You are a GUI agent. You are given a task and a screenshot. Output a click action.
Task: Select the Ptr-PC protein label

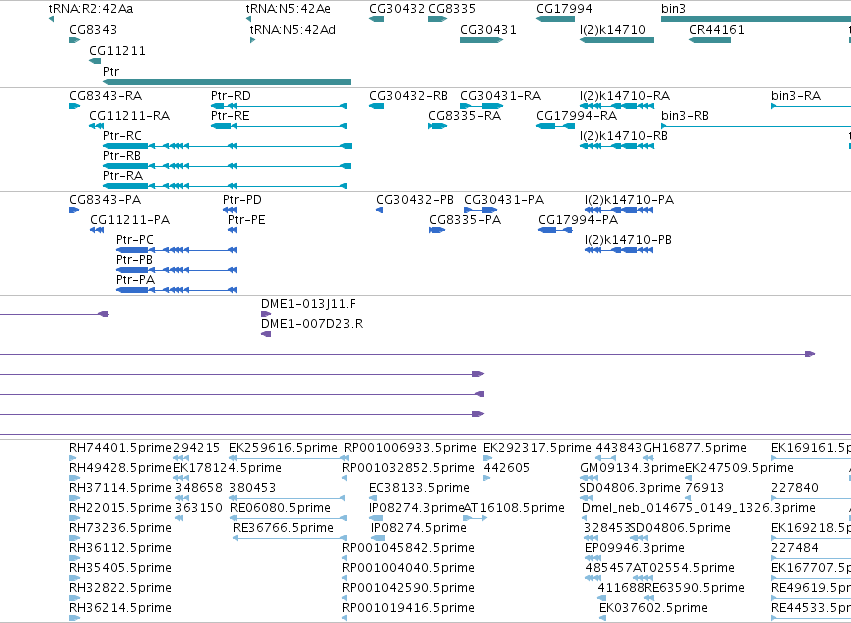point(135,240)
